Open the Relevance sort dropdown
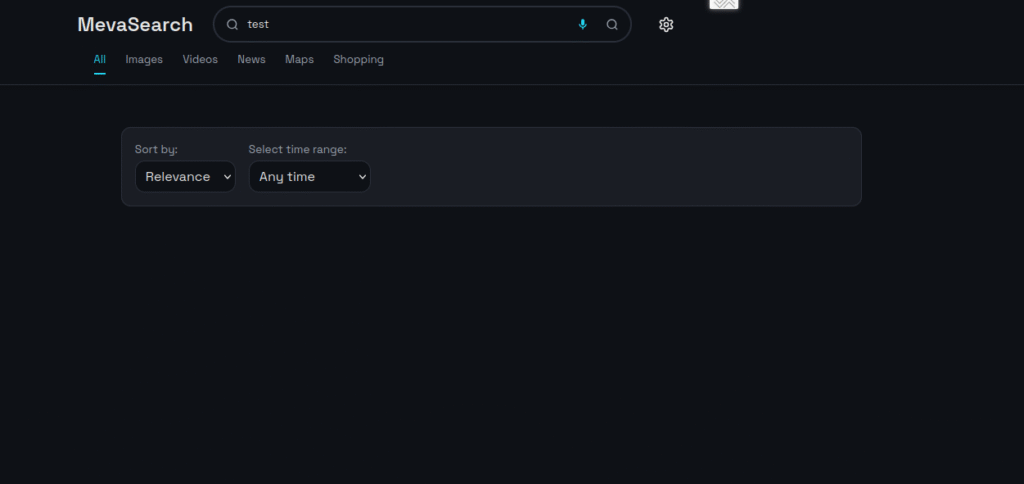Screen dimensions: 1024x484 pyautogui.click(x=178, y=177)
